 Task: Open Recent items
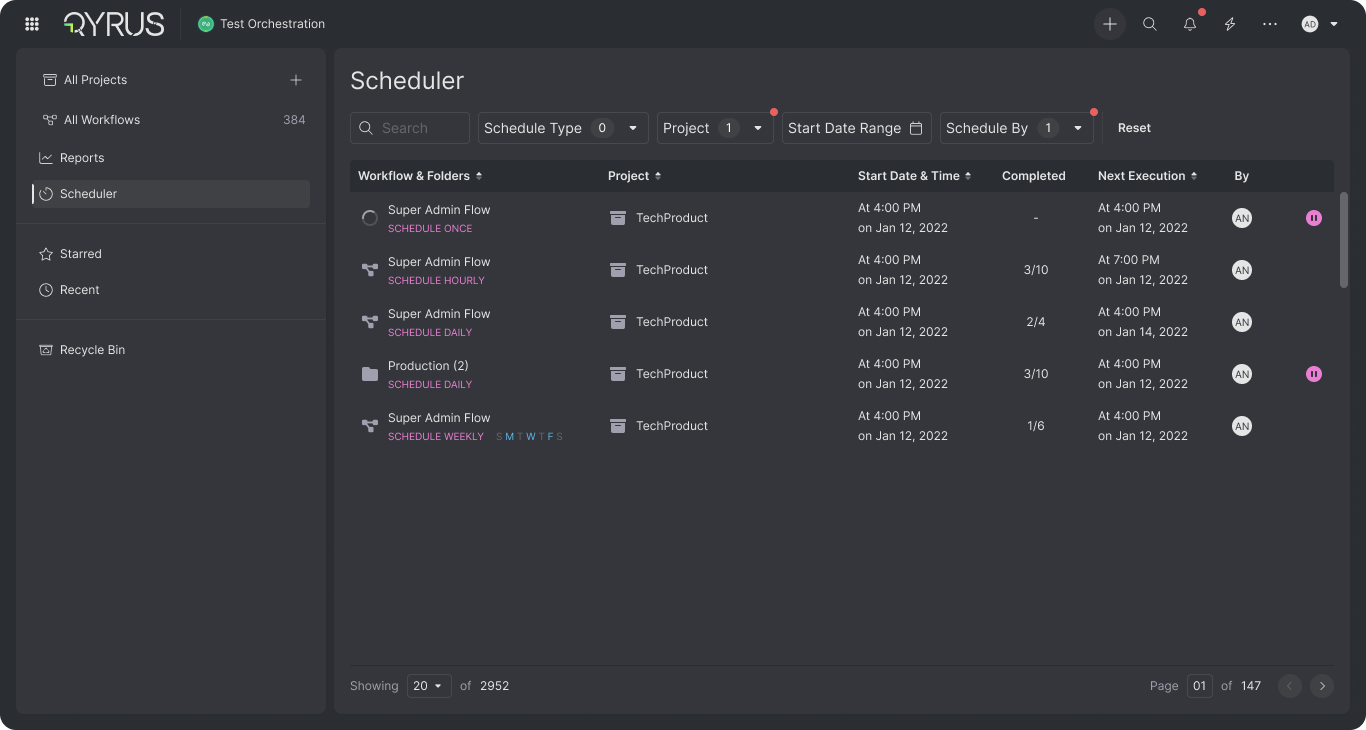(x=79, y=290)
